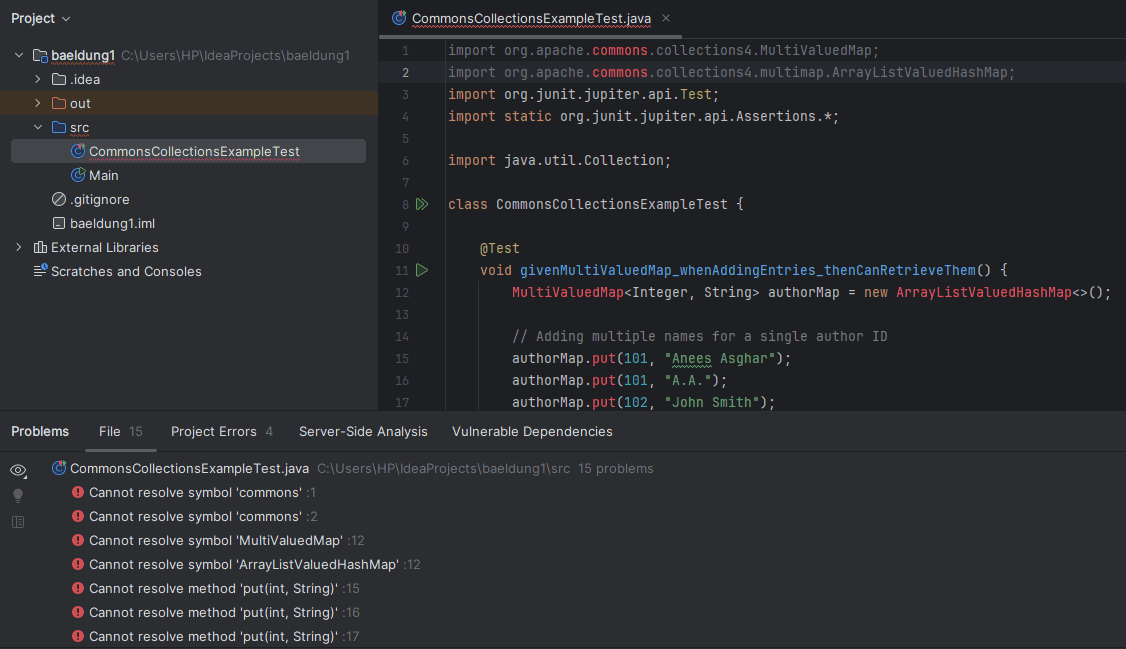Open the Vulnerable Dependencies tab
The image size is (1126, 649).
tap(532, 431)
